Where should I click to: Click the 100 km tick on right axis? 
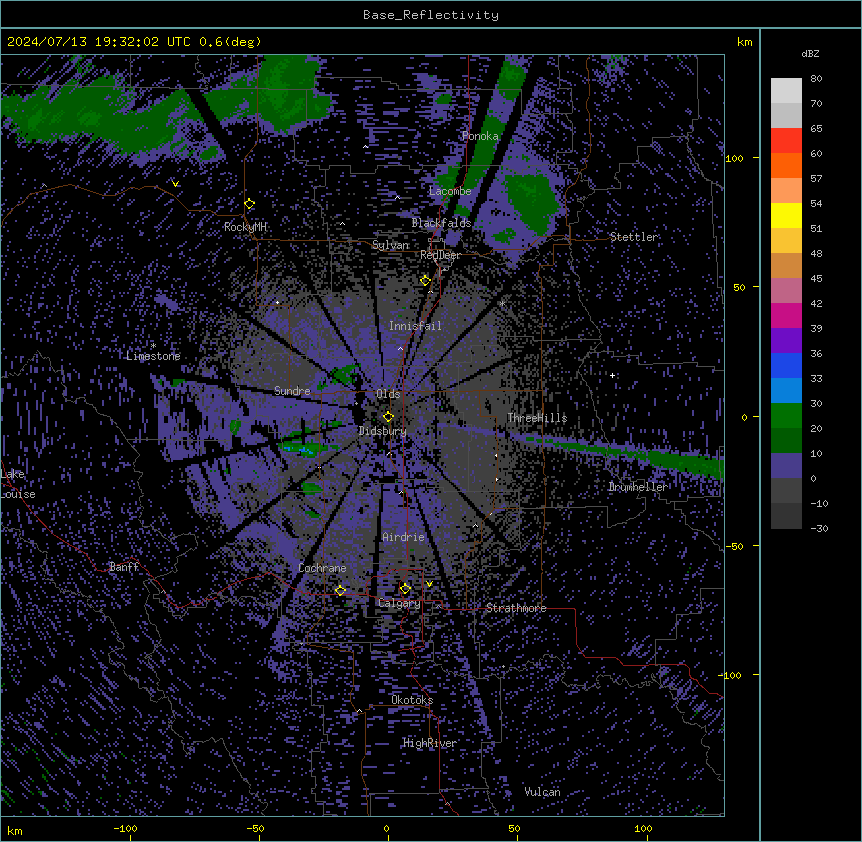point(734,158)
